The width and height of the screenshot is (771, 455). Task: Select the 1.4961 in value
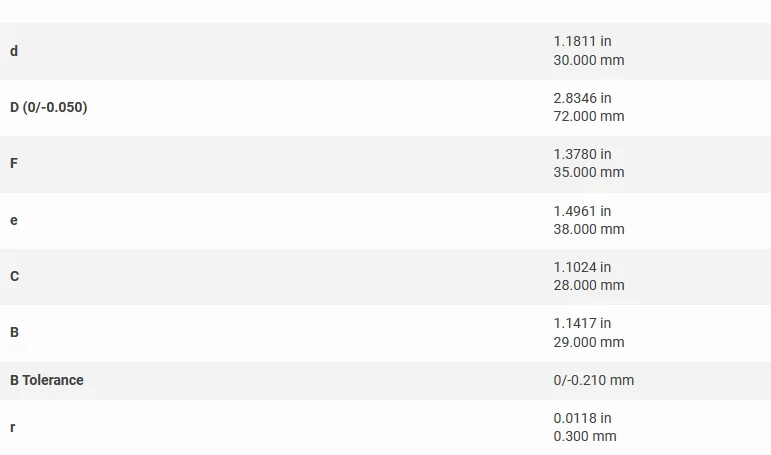point(582,211)
